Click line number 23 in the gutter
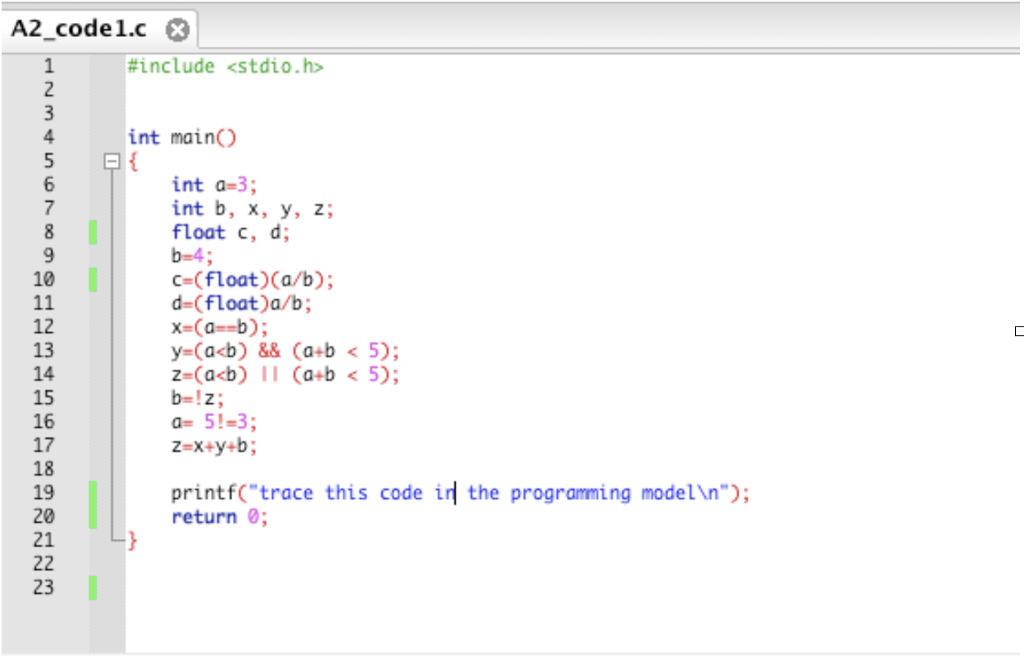1024x656 pixels. pos(44,587)
